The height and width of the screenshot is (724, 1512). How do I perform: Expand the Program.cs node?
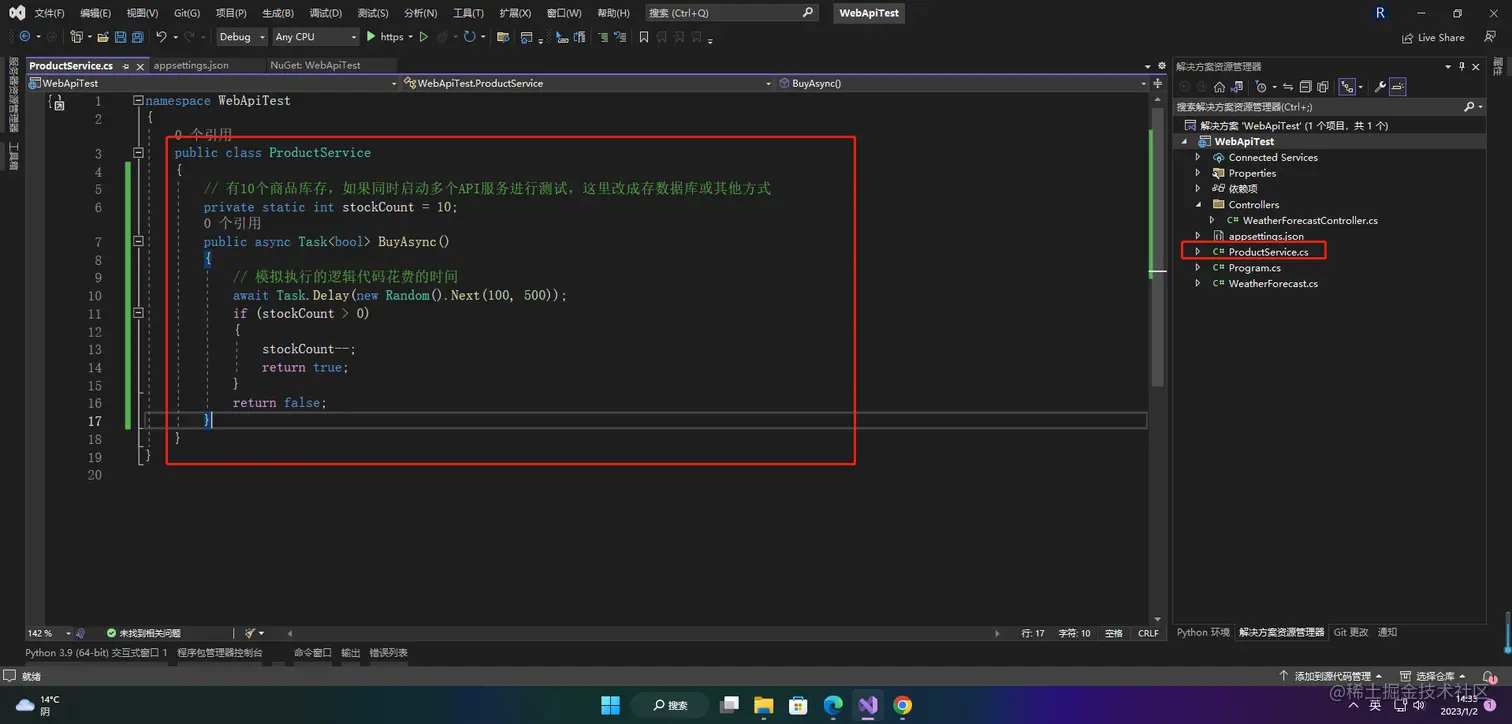click(x=1198, y=268)
